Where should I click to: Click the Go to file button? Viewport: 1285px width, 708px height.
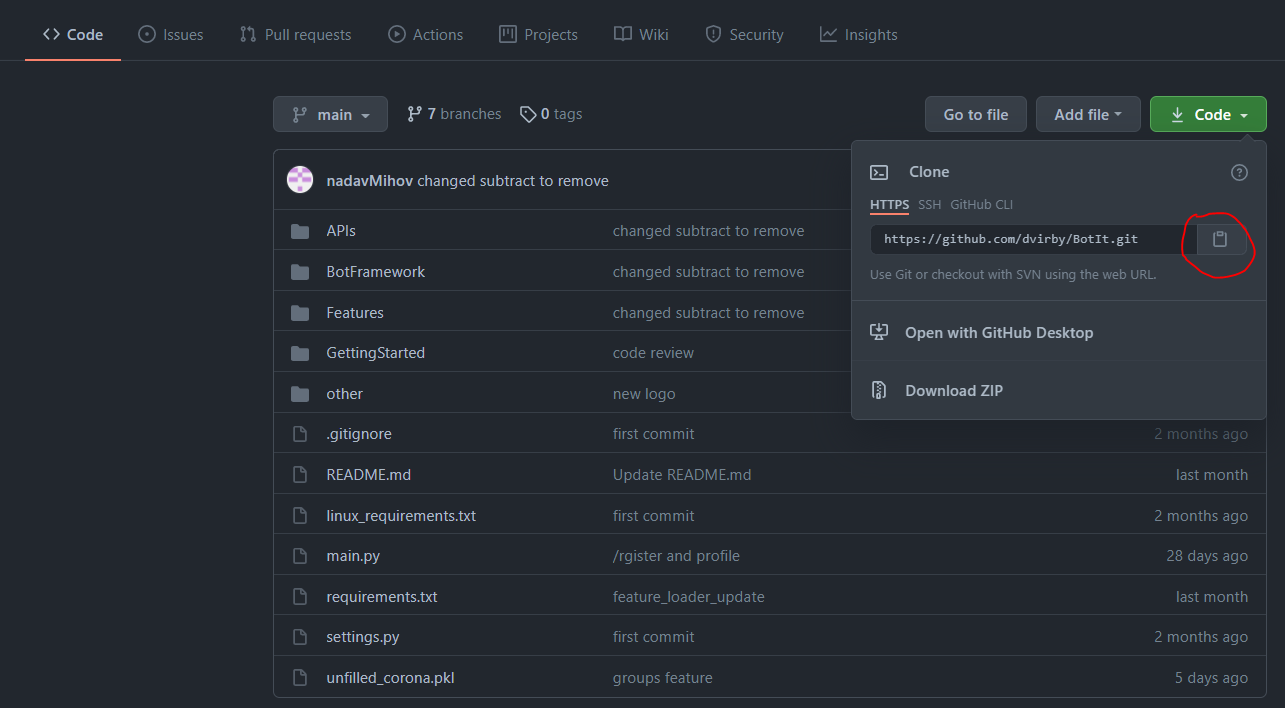pos(976,114)
